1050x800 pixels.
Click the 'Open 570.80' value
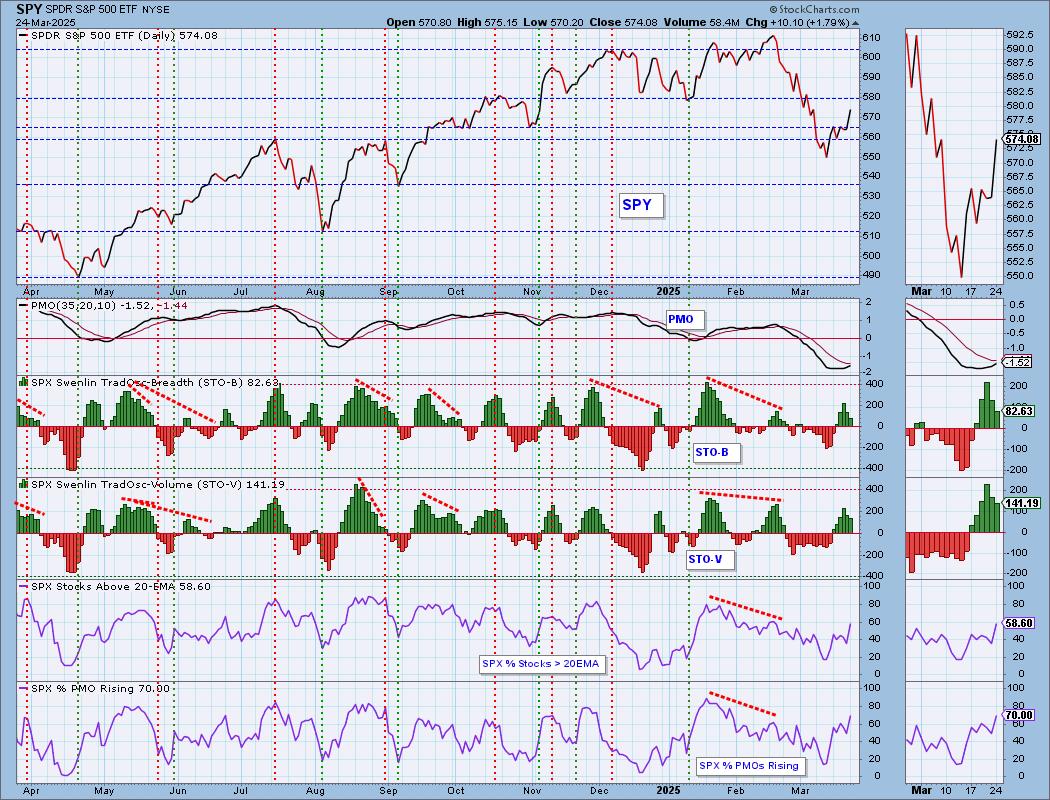pyautogui.click(x=418, y=22)
